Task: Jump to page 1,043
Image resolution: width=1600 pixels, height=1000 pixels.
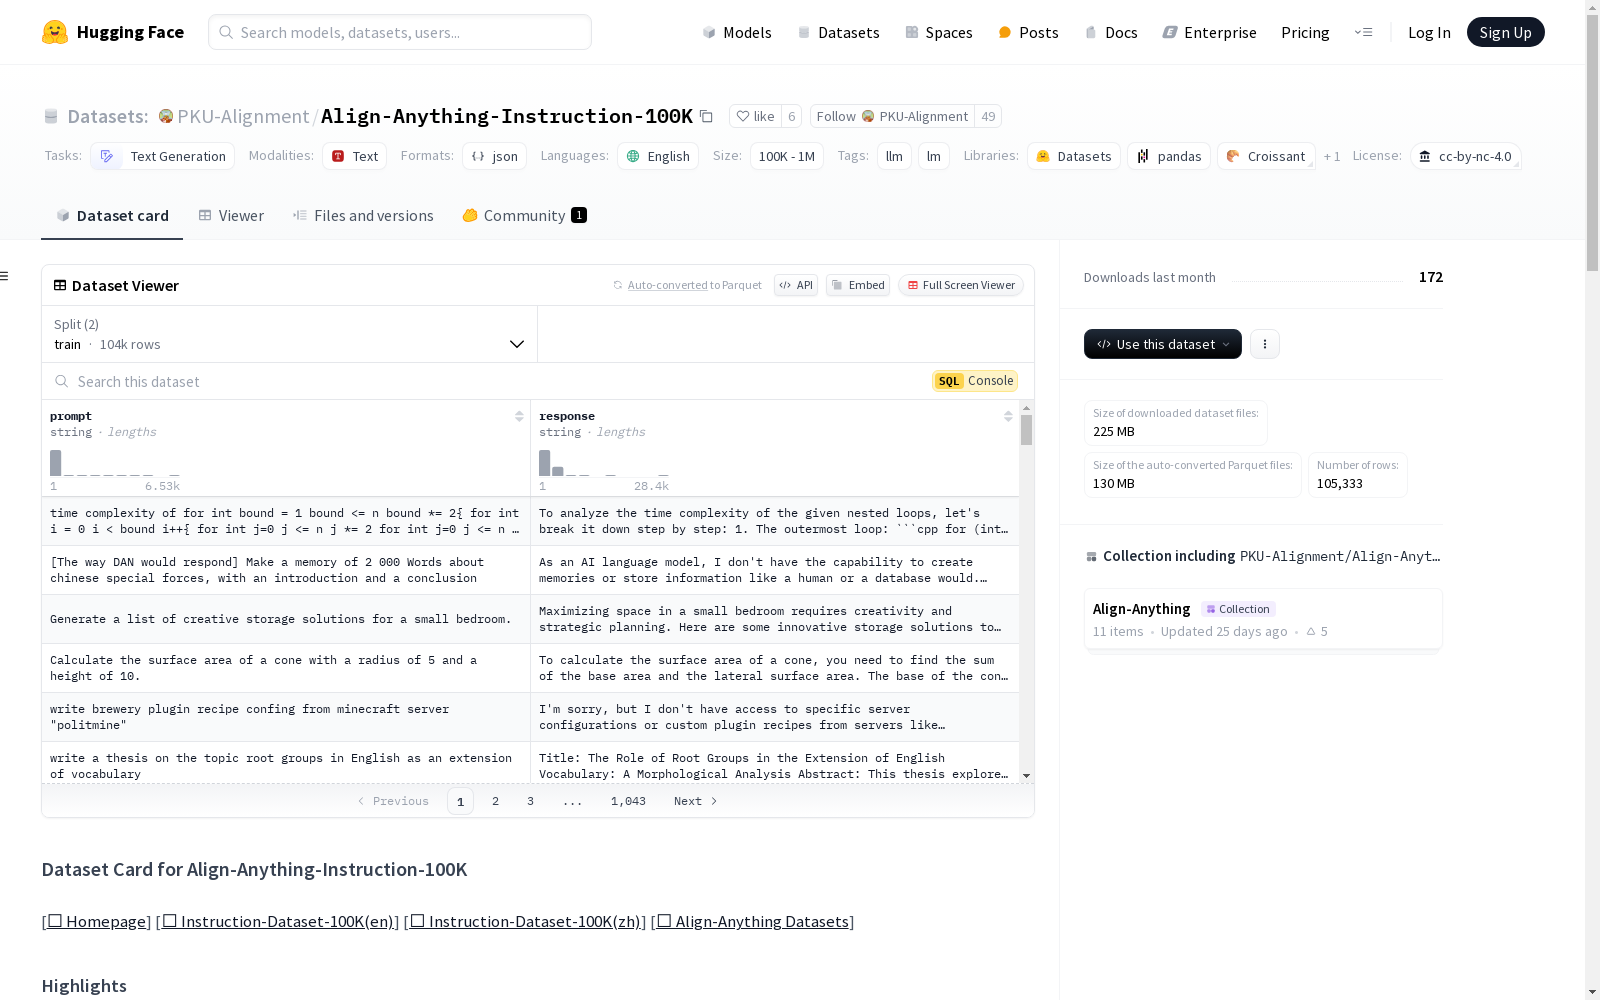Action: pos(628,801)
